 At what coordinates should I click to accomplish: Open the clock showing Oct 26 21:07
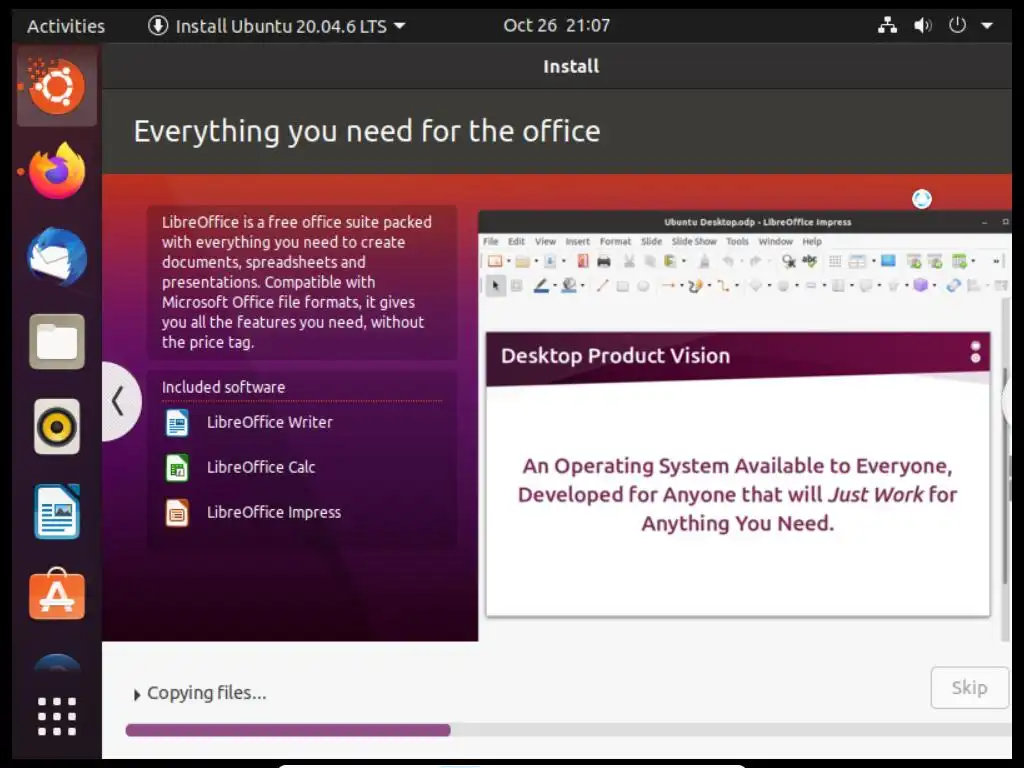point(556,25)
